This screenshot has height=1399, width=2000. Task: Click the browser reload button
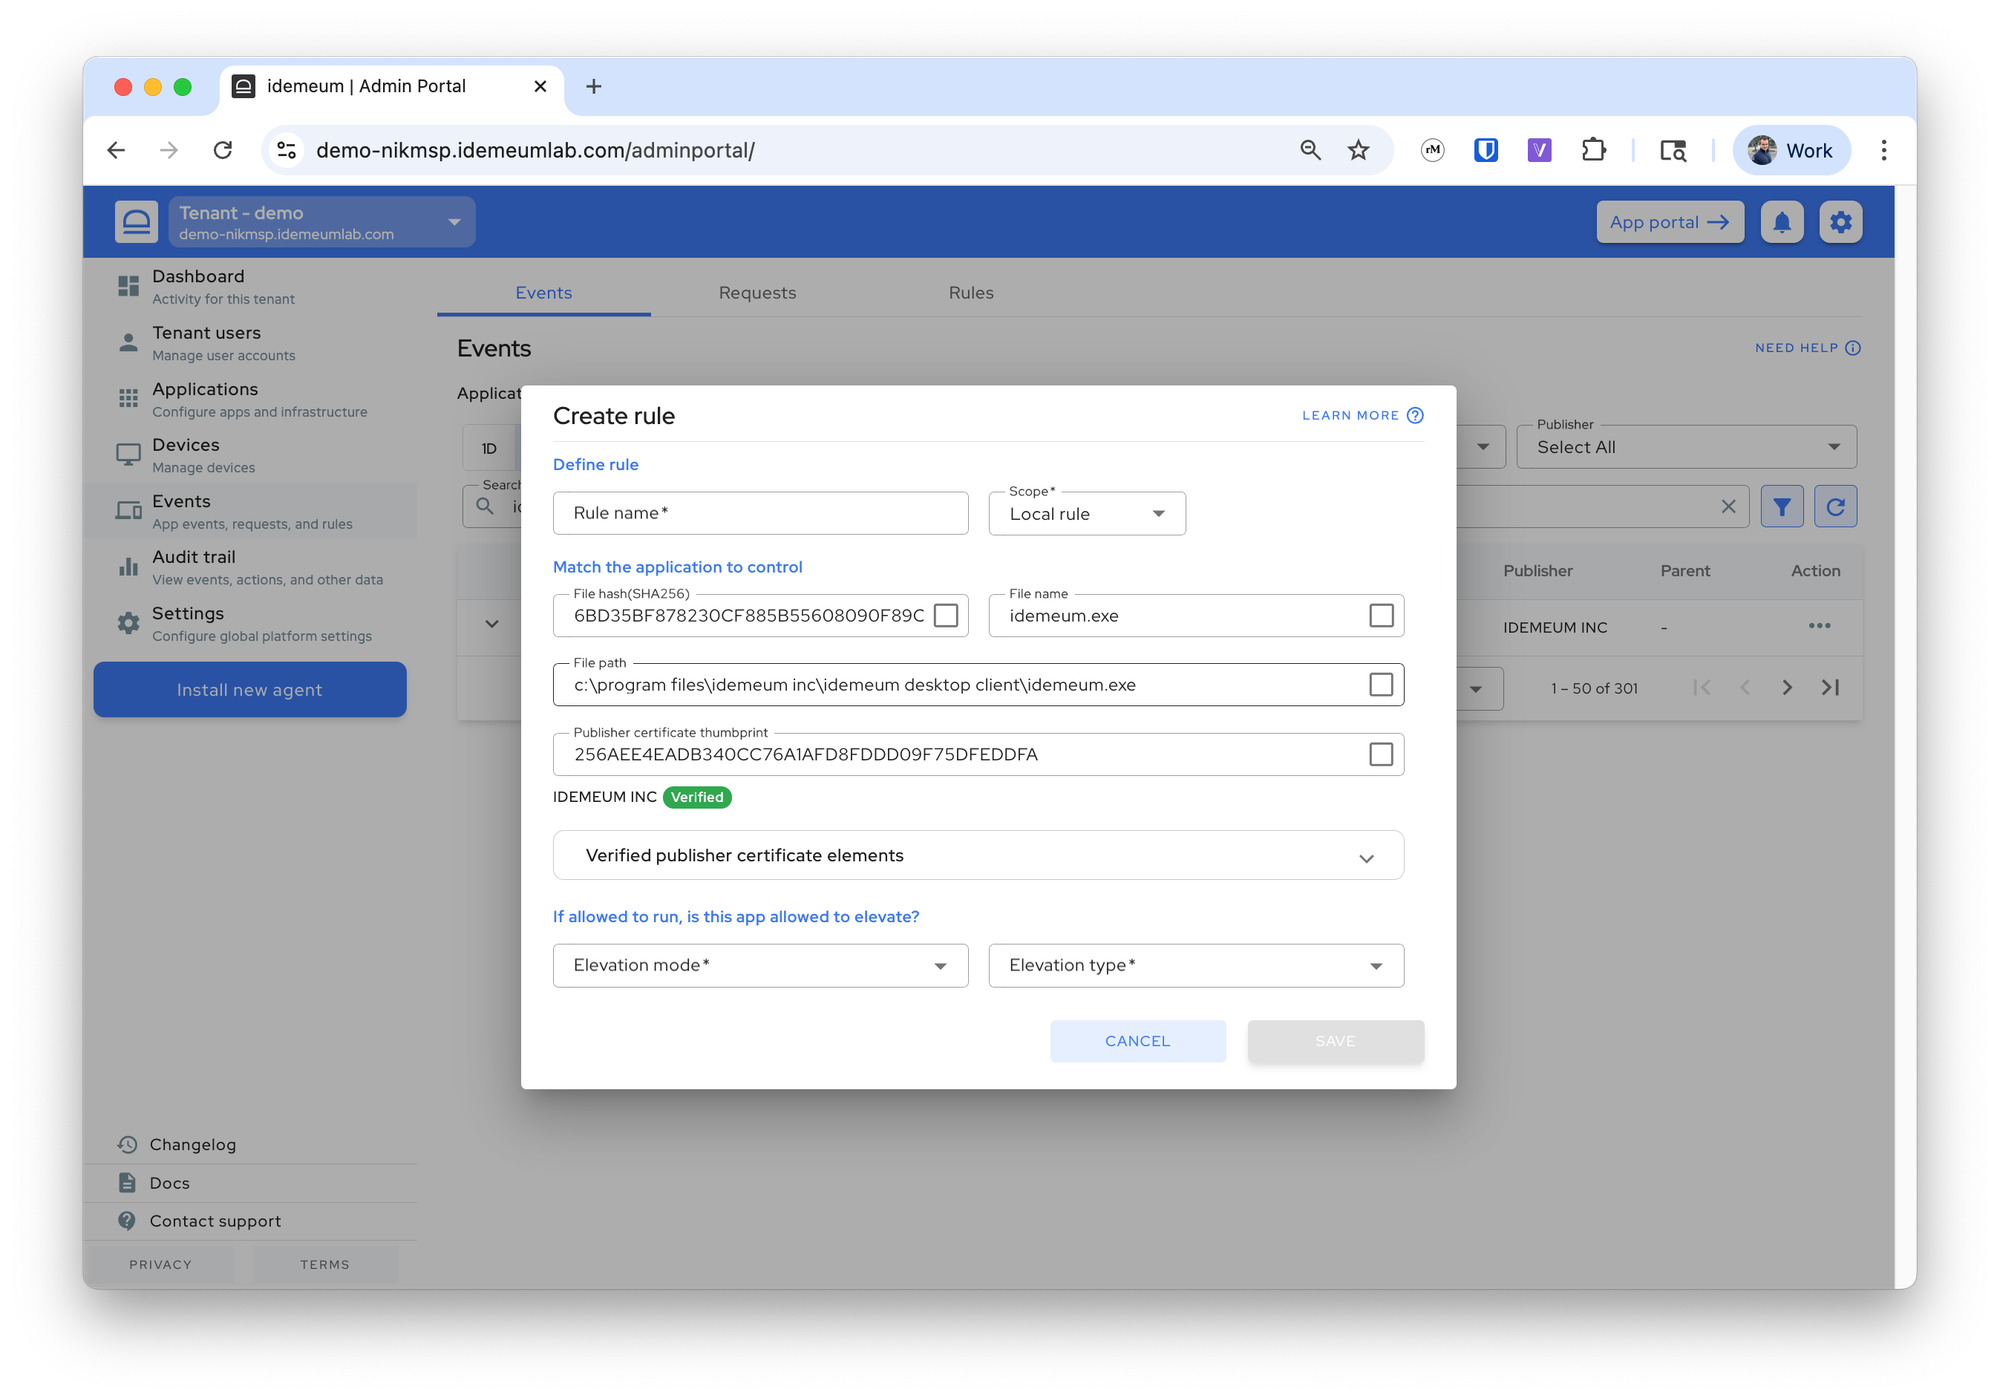tap(222, 150)
